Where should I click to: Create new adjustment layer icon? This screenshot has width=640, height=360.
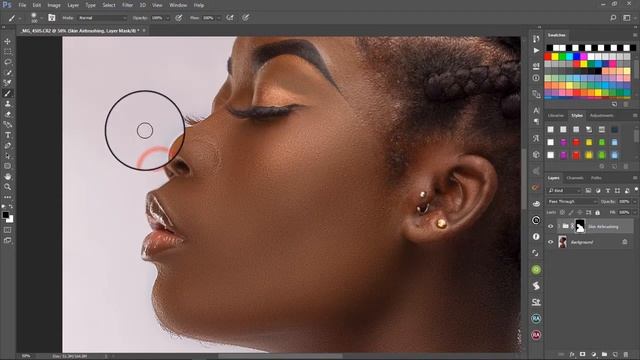tap(593, 354)
